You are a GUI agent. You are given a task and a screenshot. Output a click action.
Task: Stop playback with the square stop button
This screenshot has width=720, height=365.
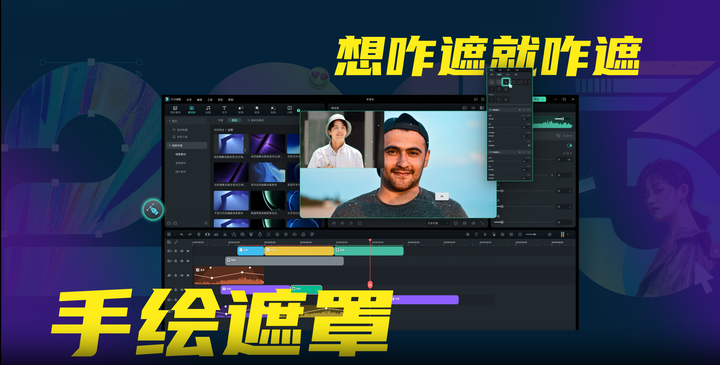360,223
